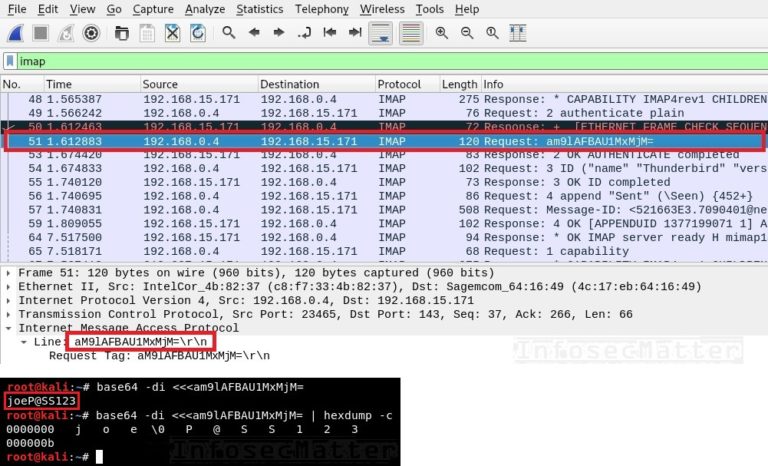The width and height of the screenshot is (768, 466).
Task: Close this capture file icon
Action: coord(172,33)
